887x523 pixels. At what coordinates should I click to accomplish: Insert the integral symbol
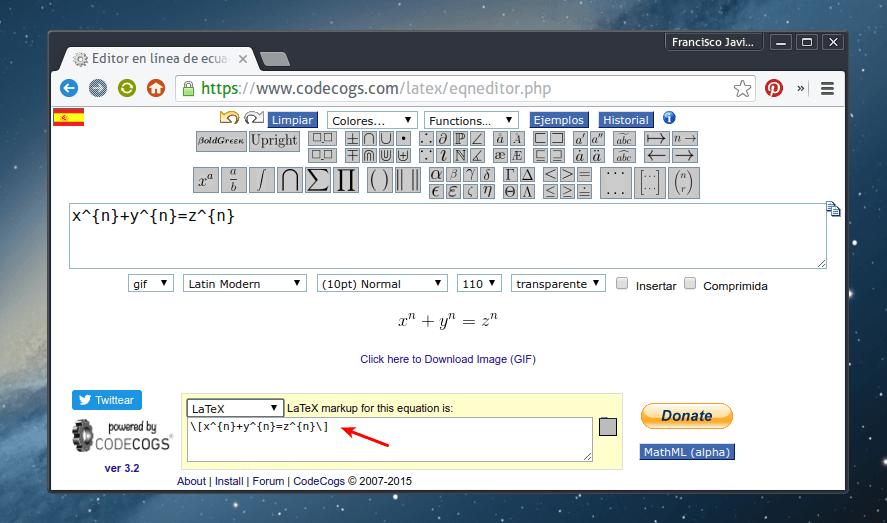coord(261,180)
